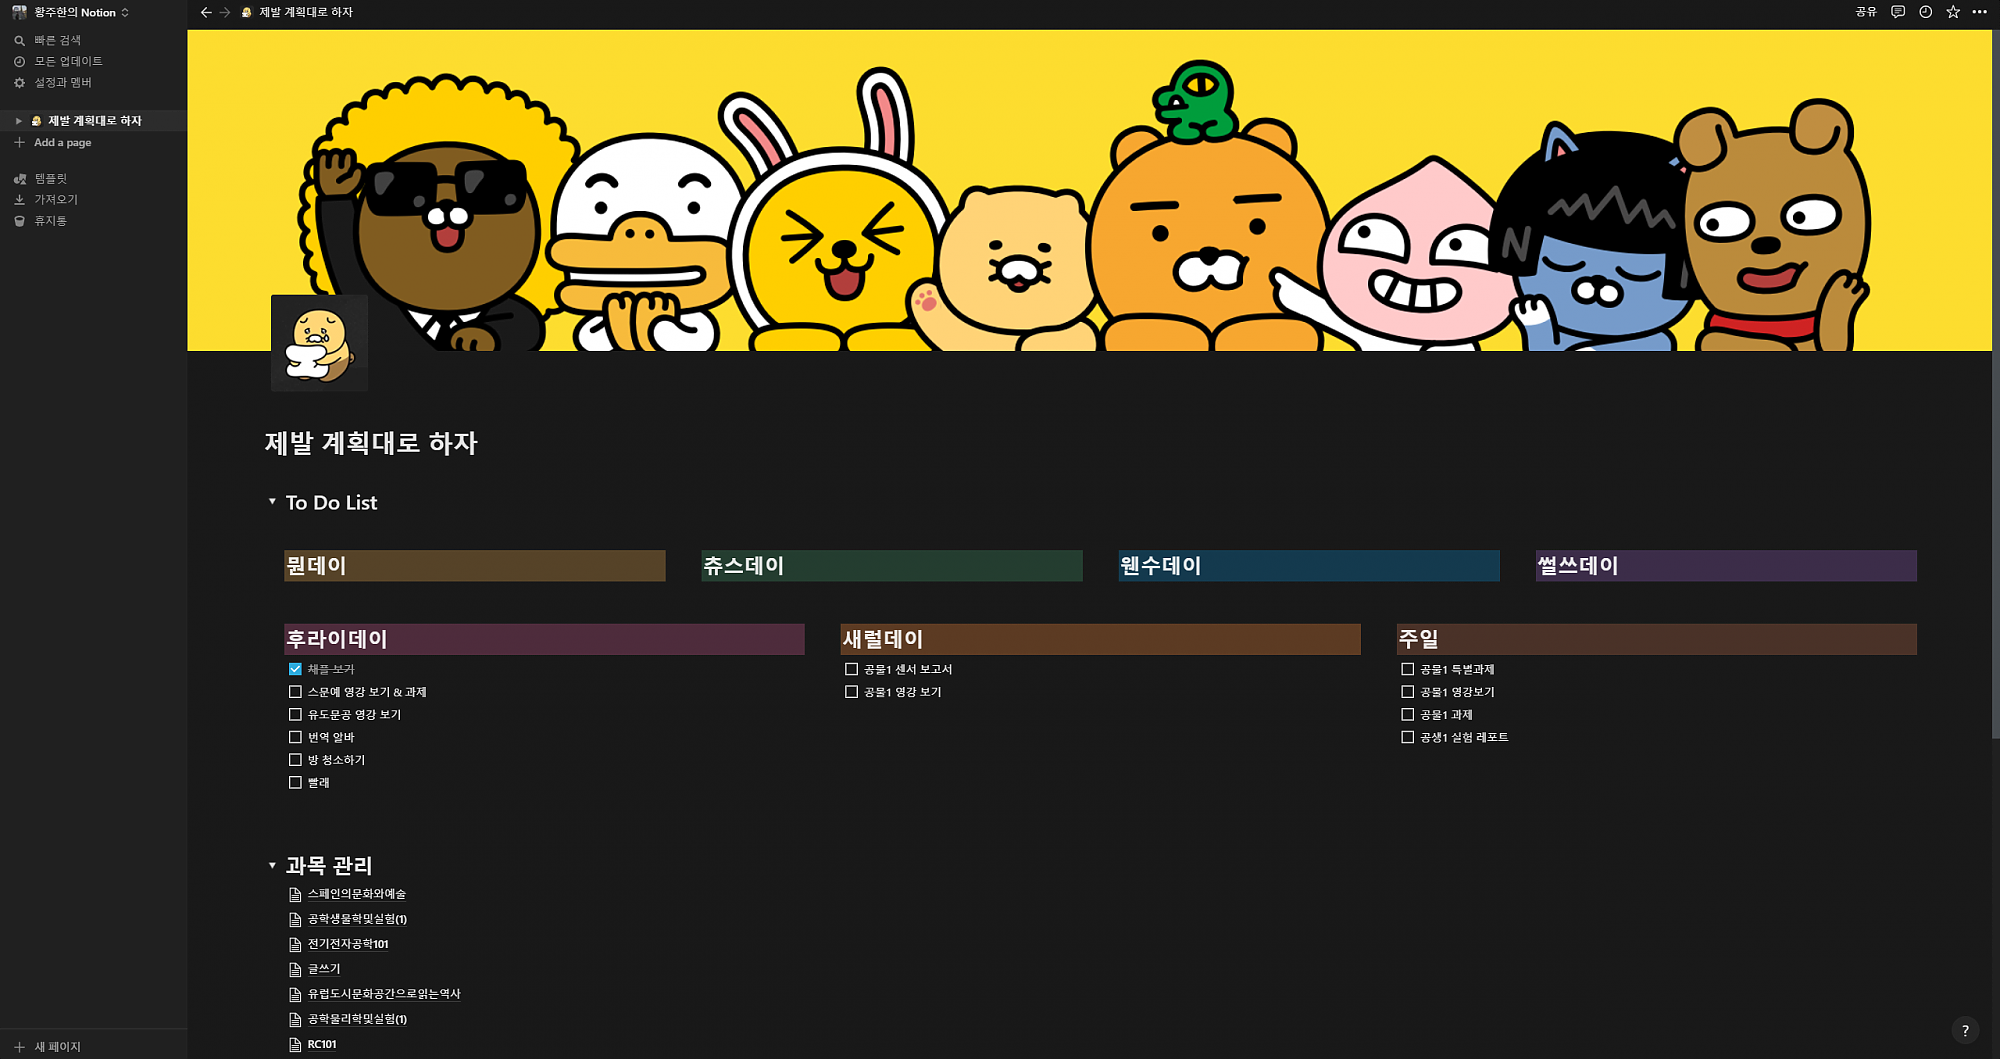This screenshot has height=1059, width=2000.
Task: Click the settings gear icon in sidebar
Action: coord(19,82)
